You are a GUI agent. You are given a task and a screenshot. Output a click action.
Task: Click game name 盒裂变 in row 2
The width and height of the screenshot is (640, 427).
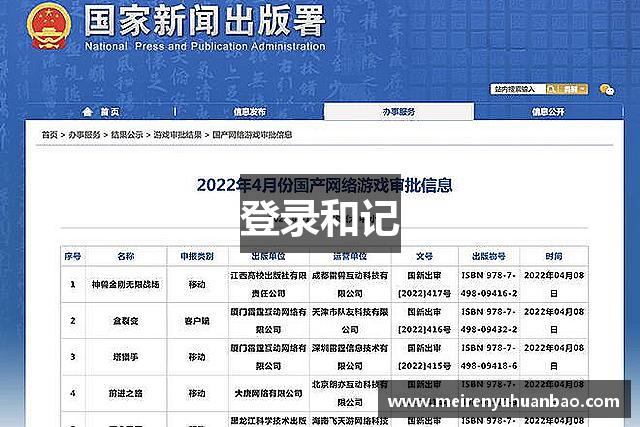point(126,321)
